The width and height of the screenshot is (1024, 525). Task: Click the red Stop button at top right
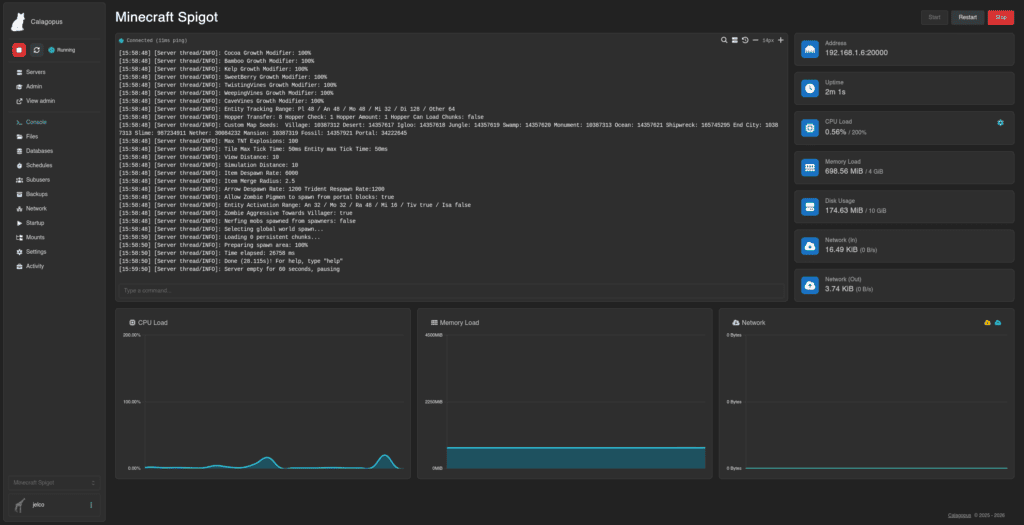pos(1000,18)
